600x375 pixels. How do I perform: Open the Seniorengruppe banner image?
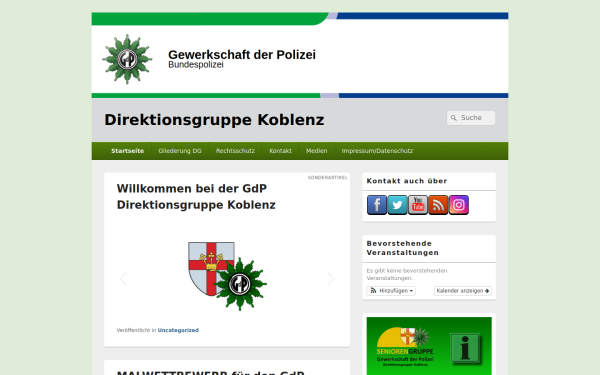(x=429, y=346)
